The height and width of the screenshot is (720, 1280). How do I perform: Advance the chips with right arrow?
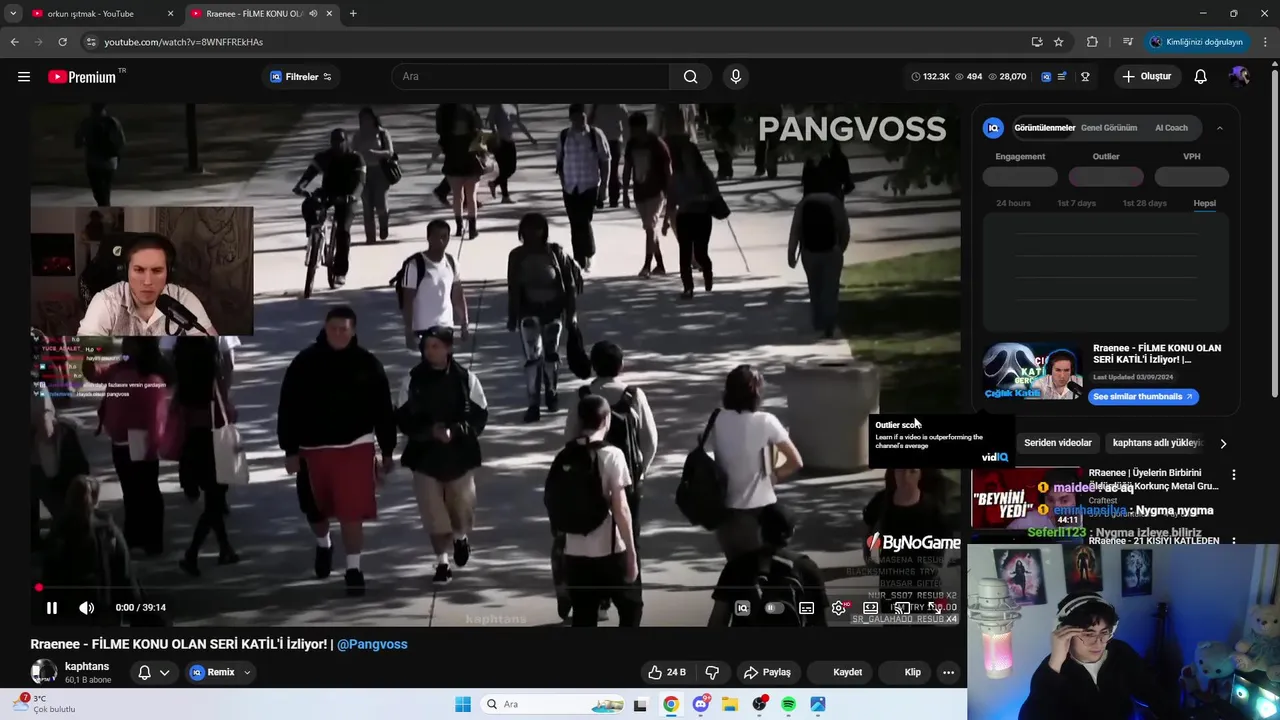(x=1222, y=443)
